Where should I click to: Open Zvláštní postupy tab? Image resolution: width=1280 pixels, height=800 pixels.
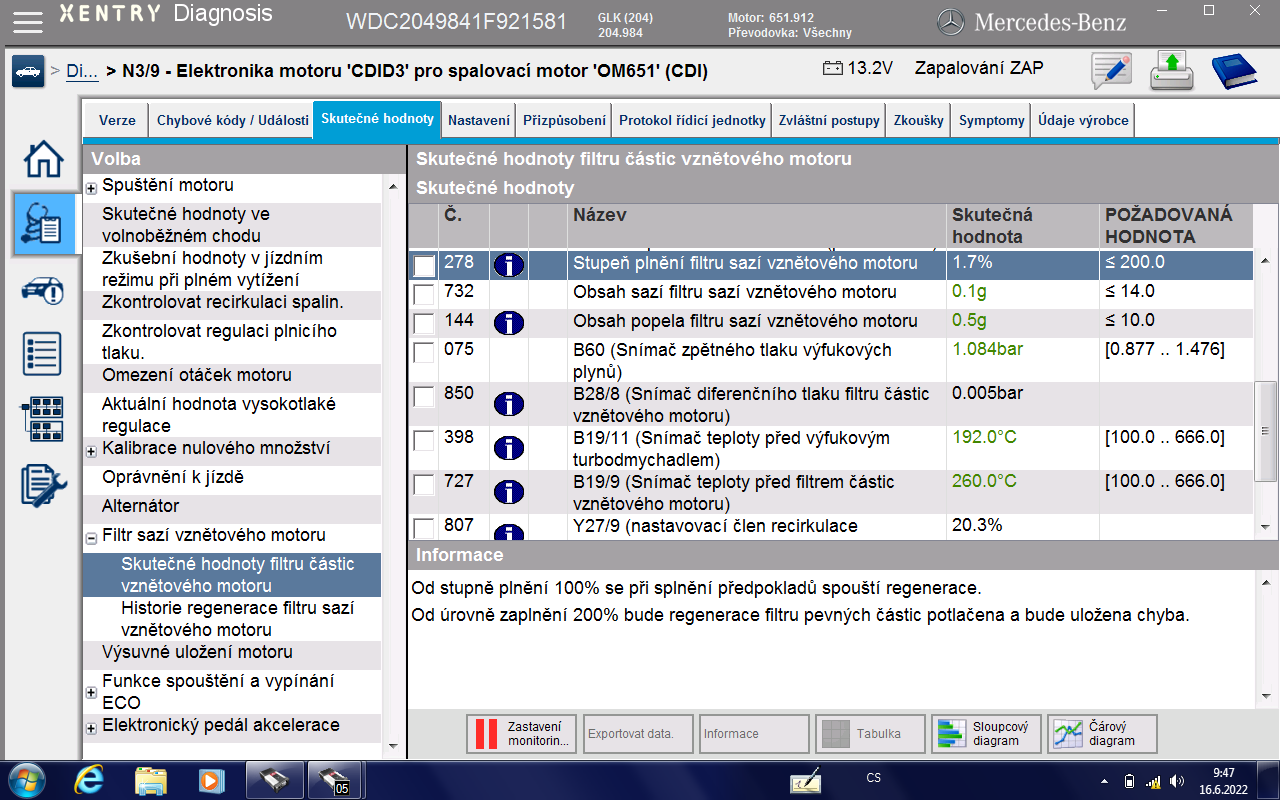pos(829,120)
